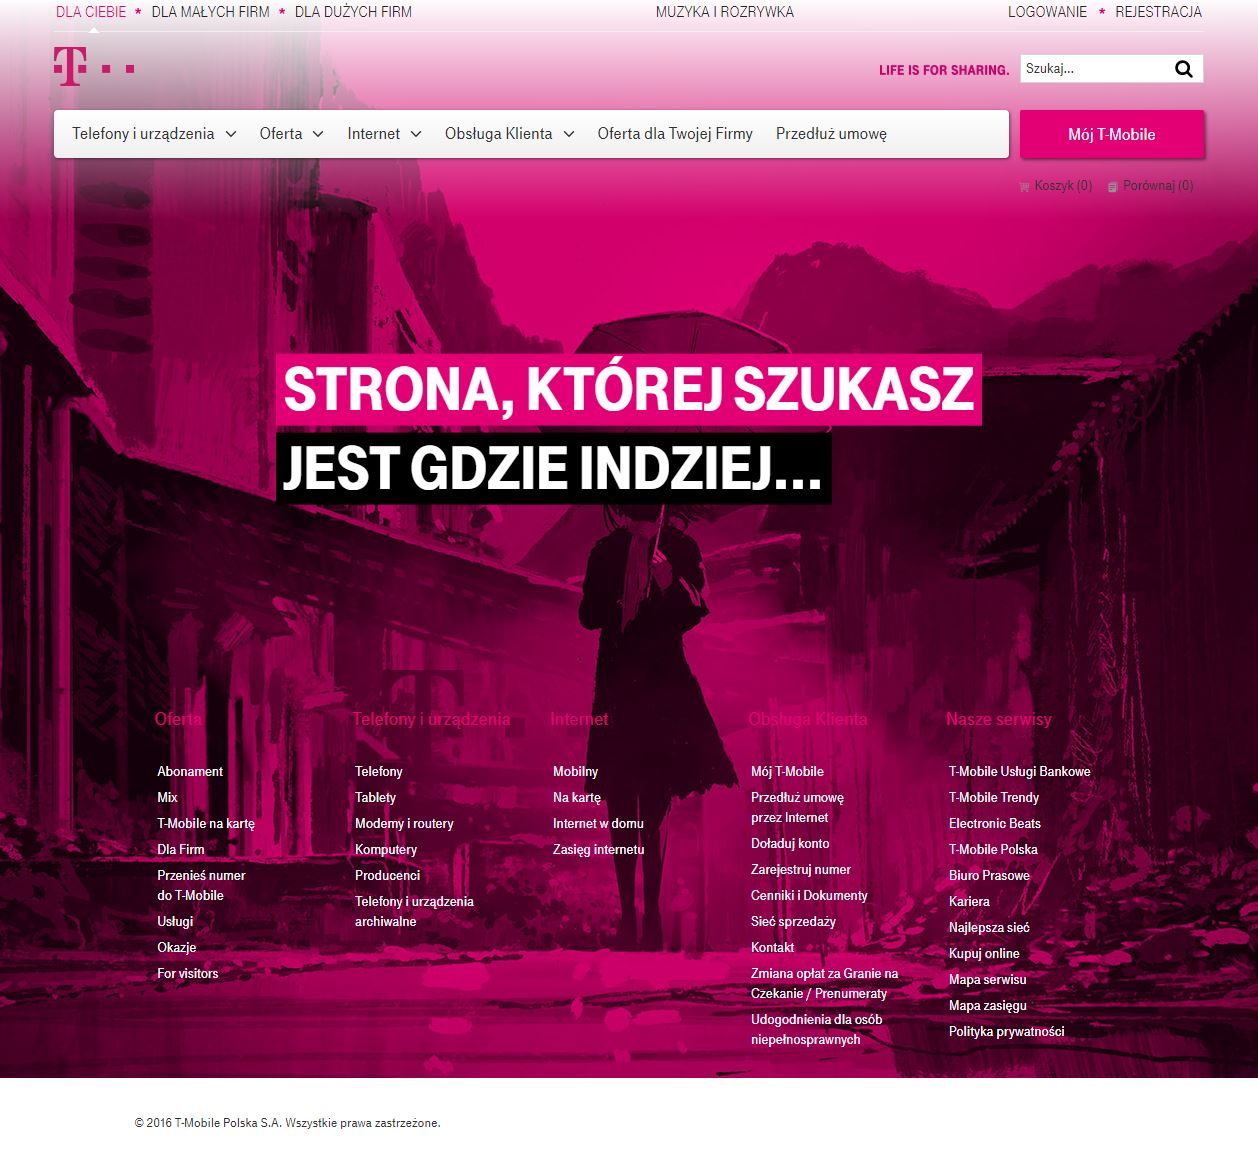Click the Abonament footer link
The width and height of the screenshot is (1258, 1161).
coord(190,772)
